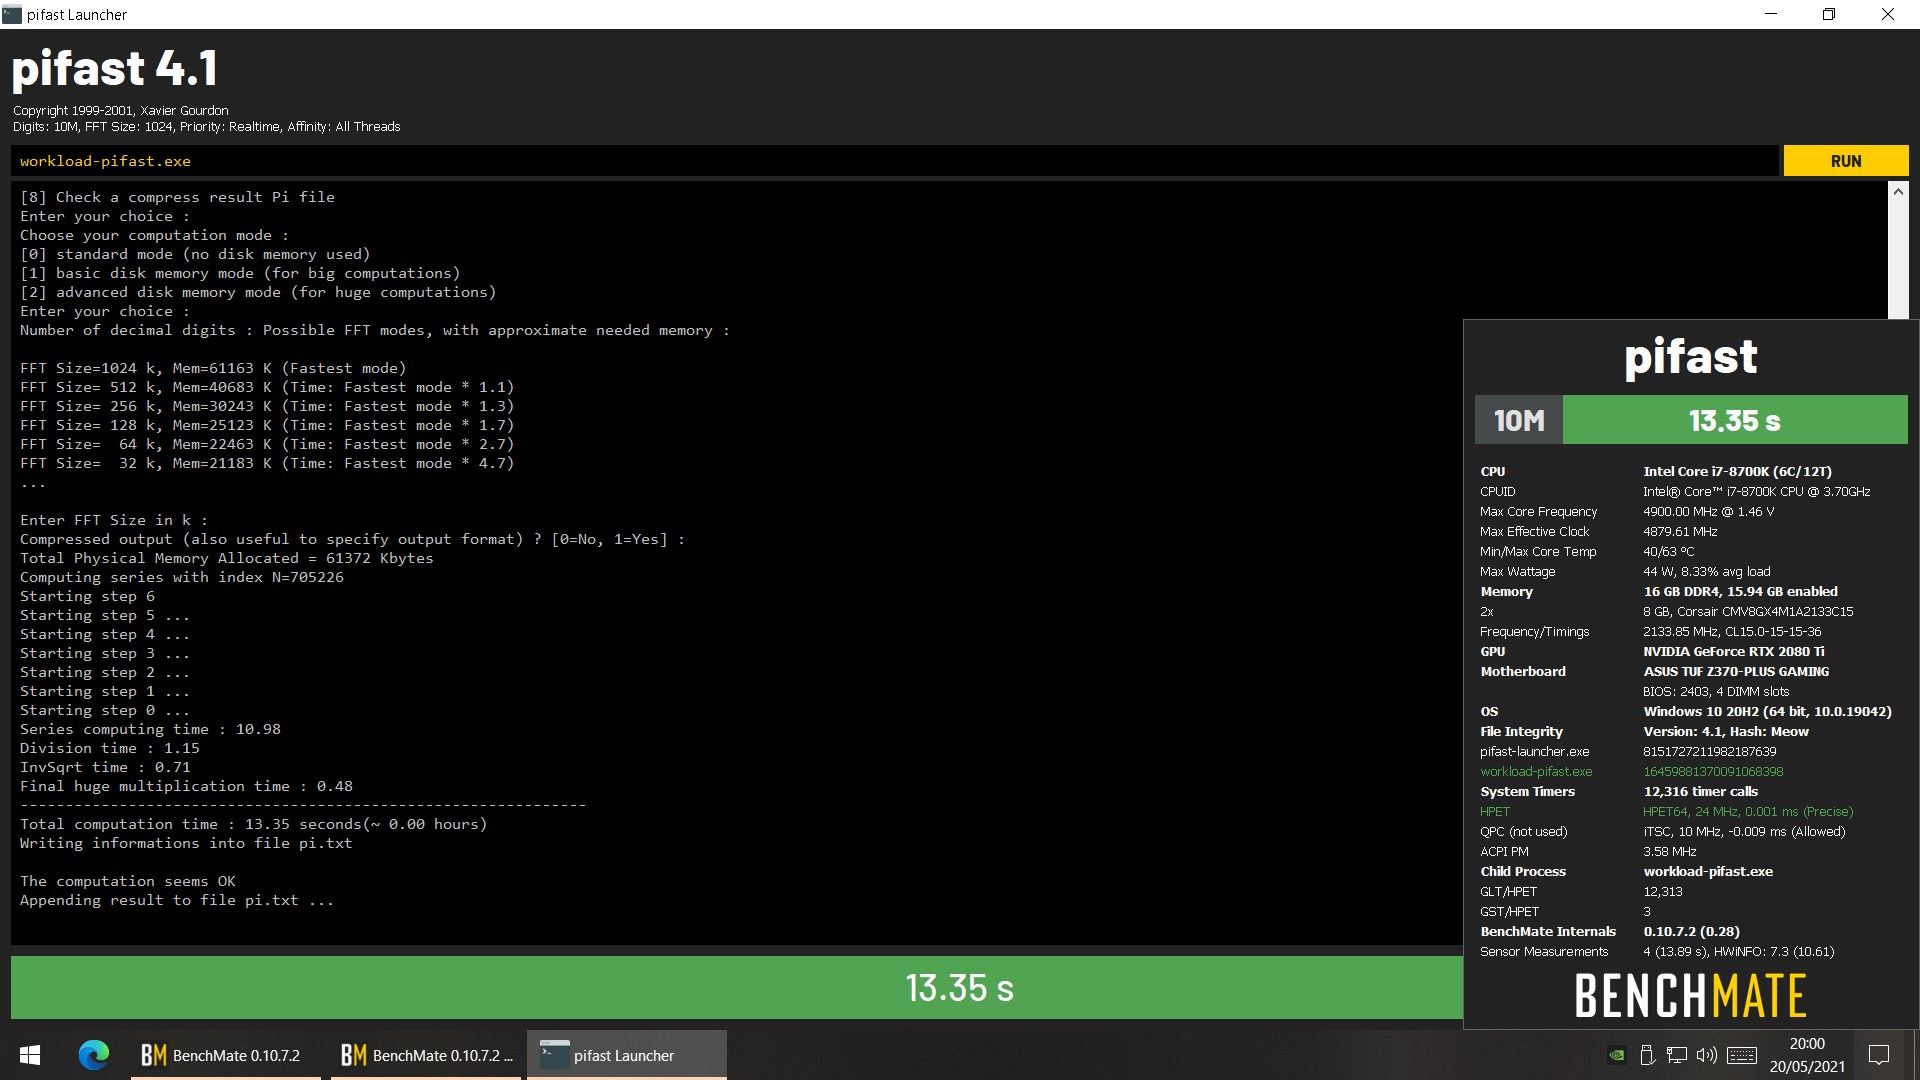The width and height of the screenshot is (1920, 1080).
Task: Click the Frequency/Timings 2133.85 MHz value
Action: 1732,631
